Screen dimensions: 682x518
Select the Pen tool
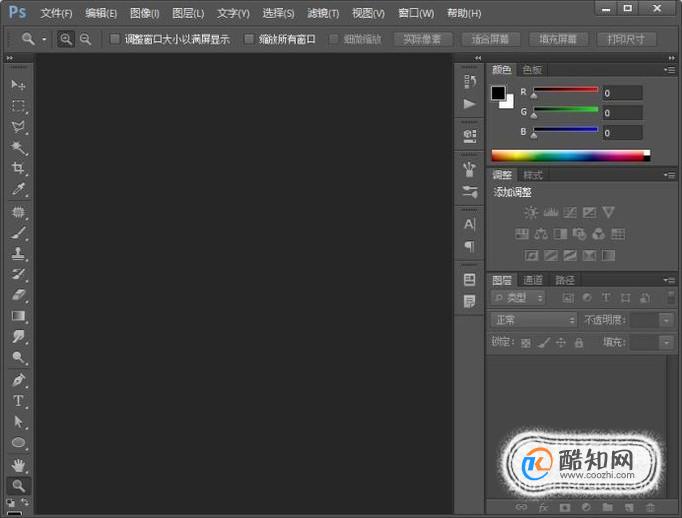(x=18, y=380)
